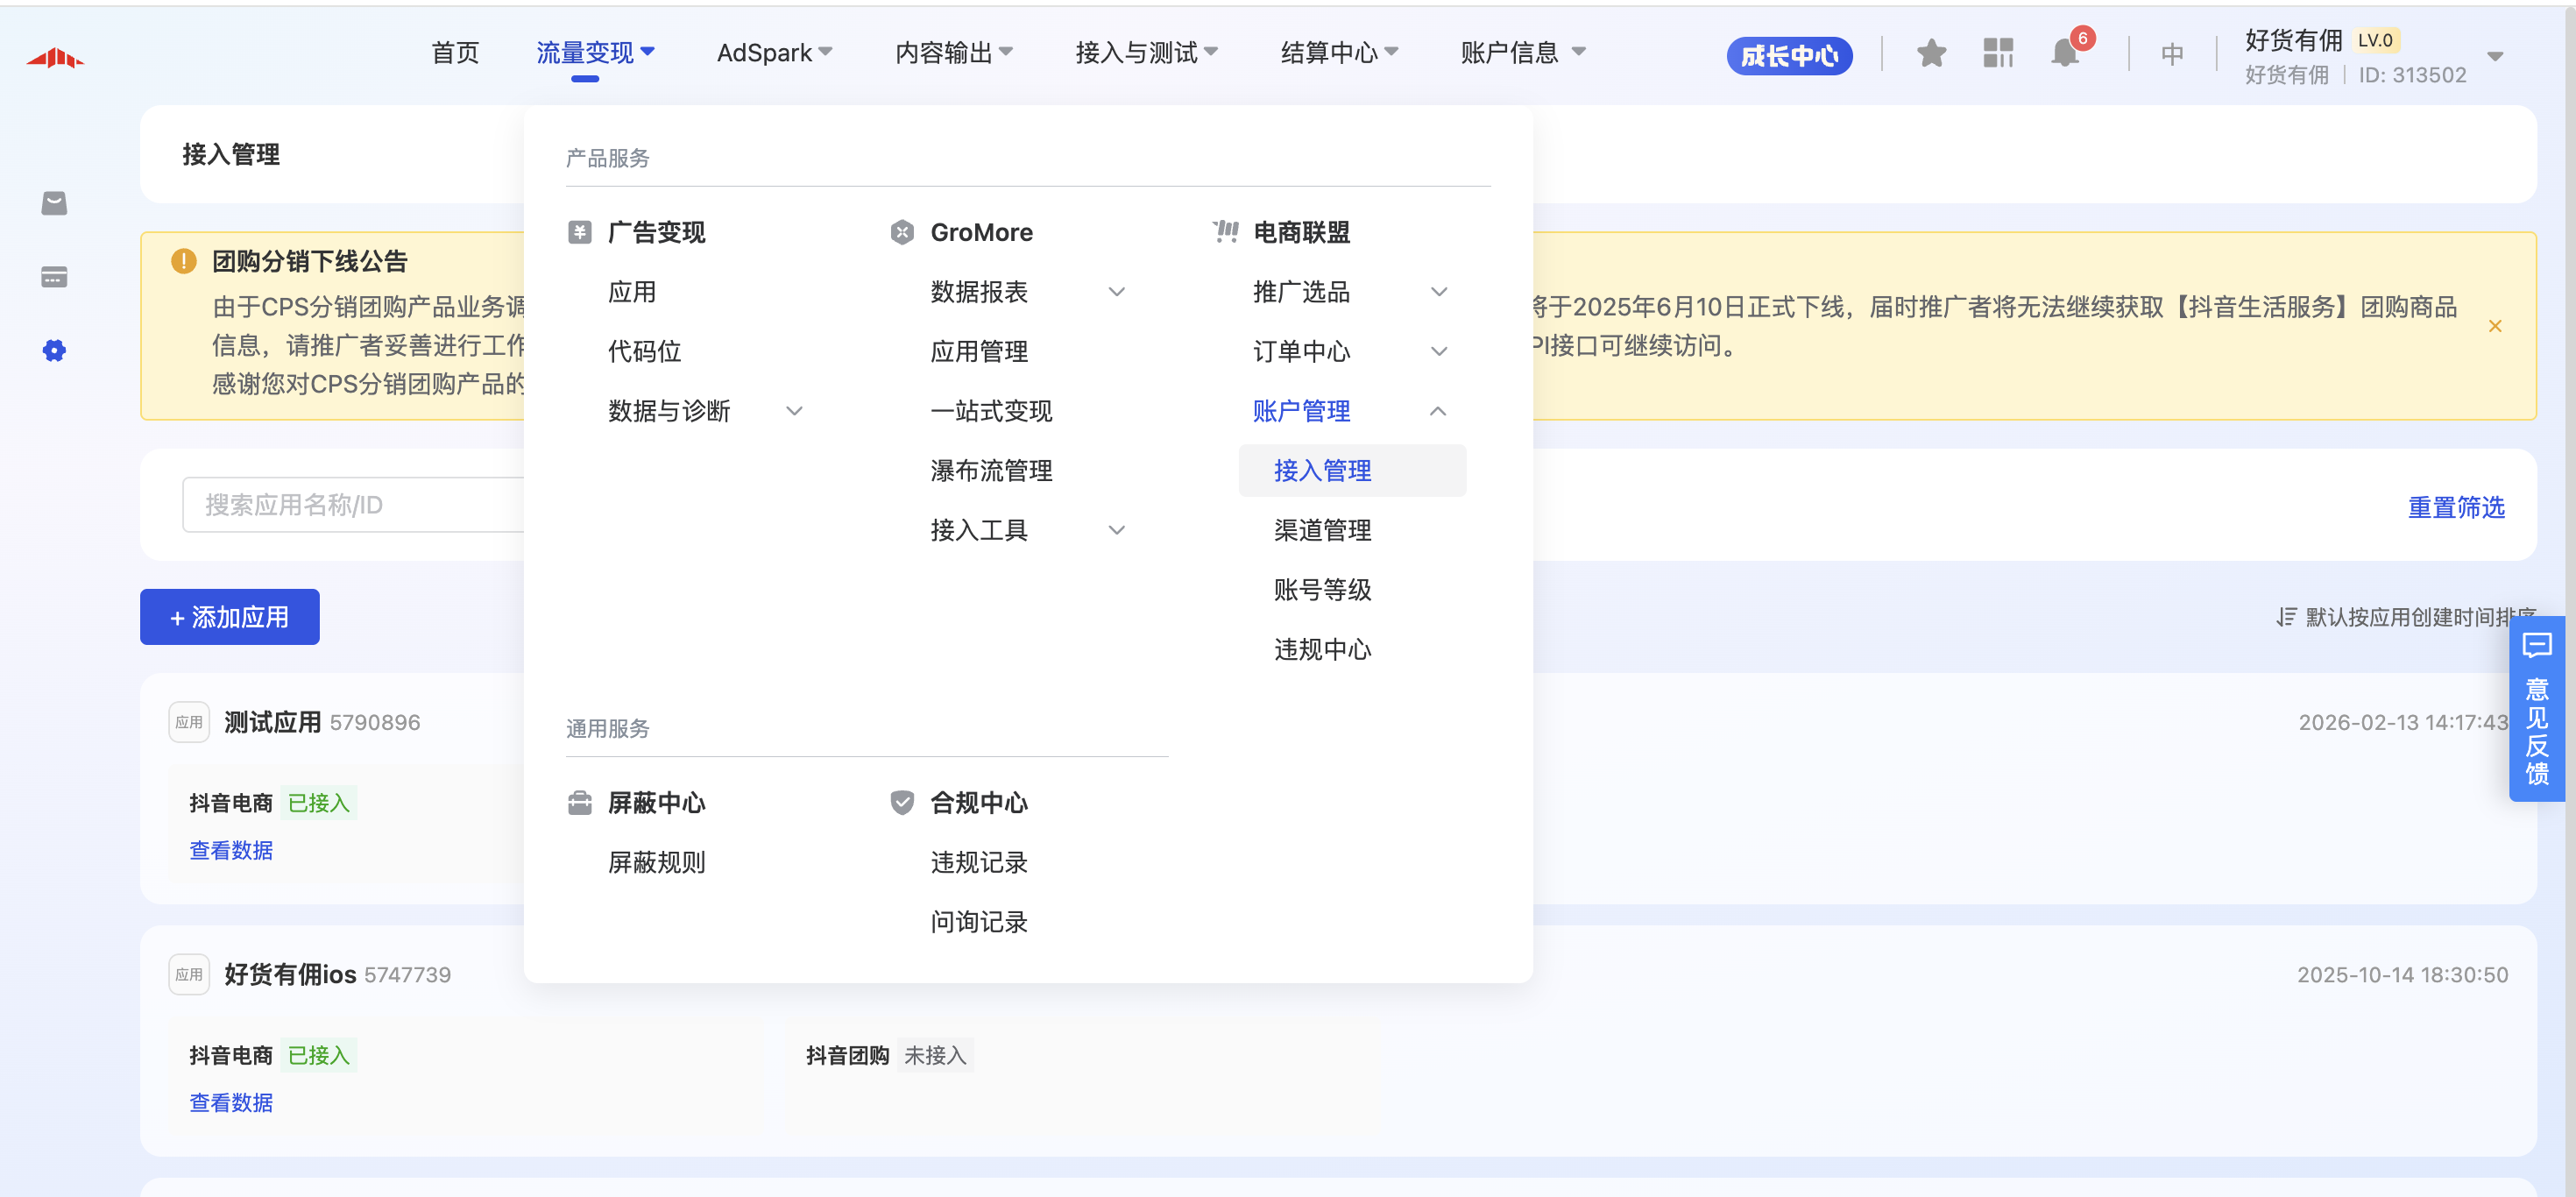Select 渠道管理 in the menu

(1322, 530)
